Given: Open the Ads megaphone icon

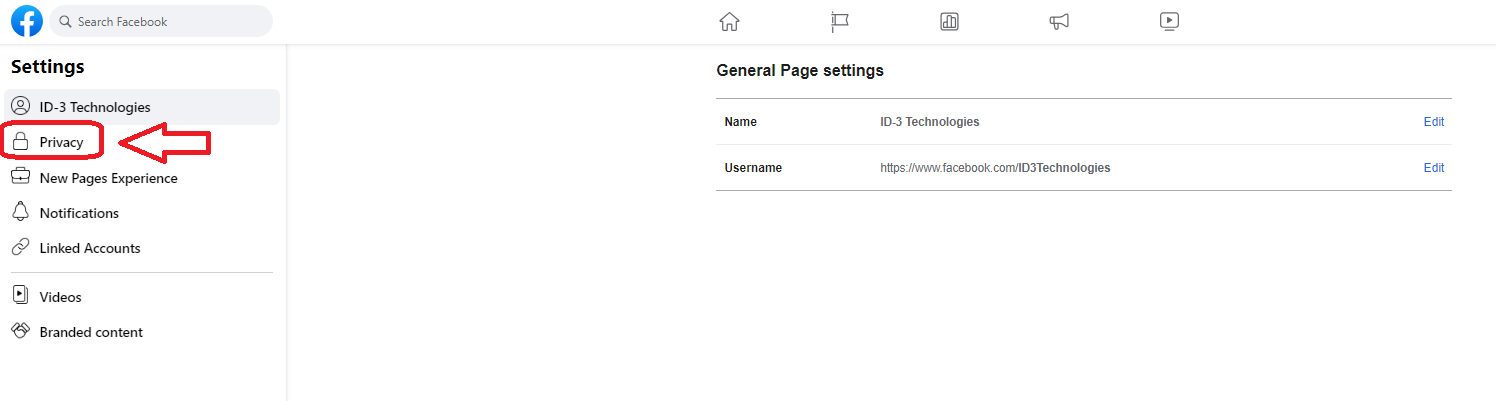Looking at the screenshot, I should pos(1060,21).
